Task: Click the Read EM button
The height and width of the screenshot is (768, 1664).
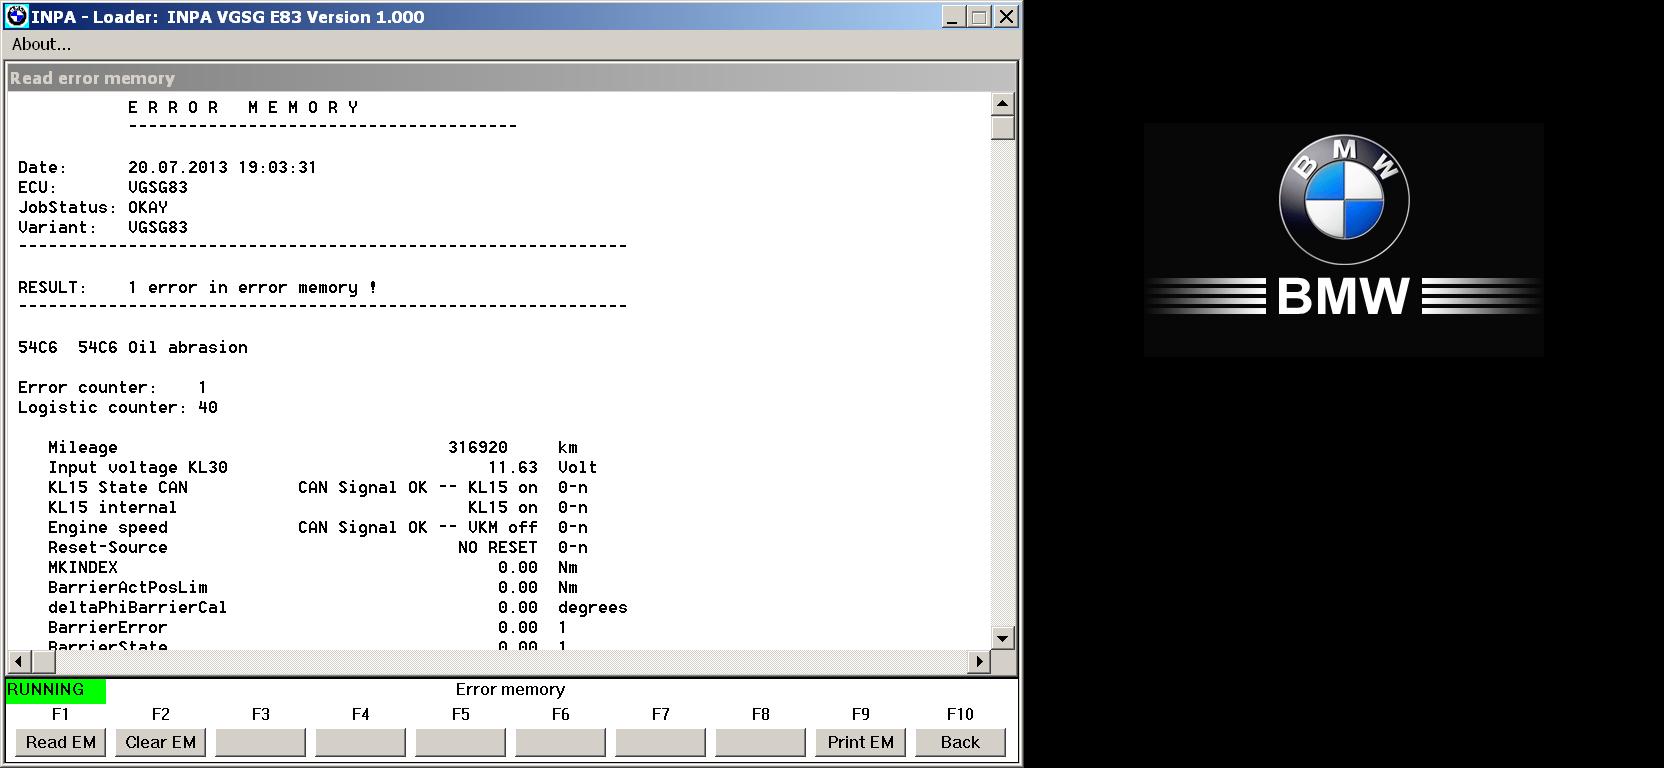Action: point(61,742)
